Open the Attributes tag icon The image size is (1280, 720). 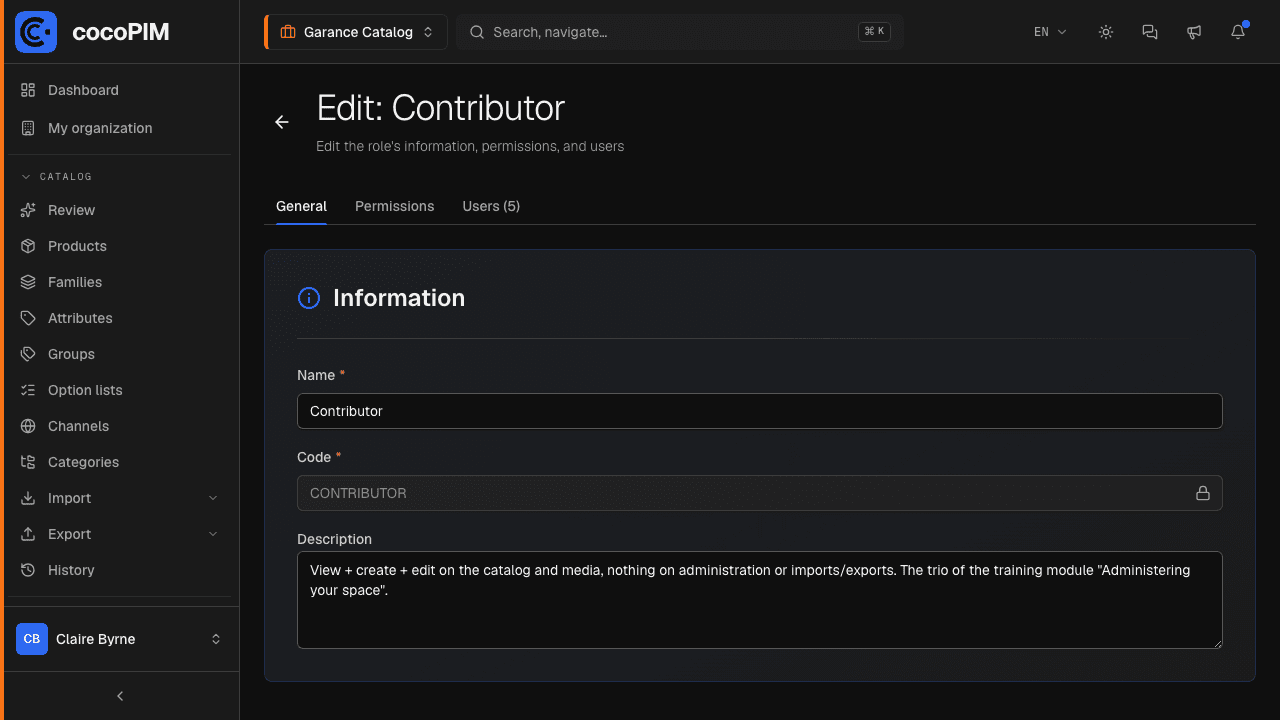pyautogui.click(x=28, y=318)
